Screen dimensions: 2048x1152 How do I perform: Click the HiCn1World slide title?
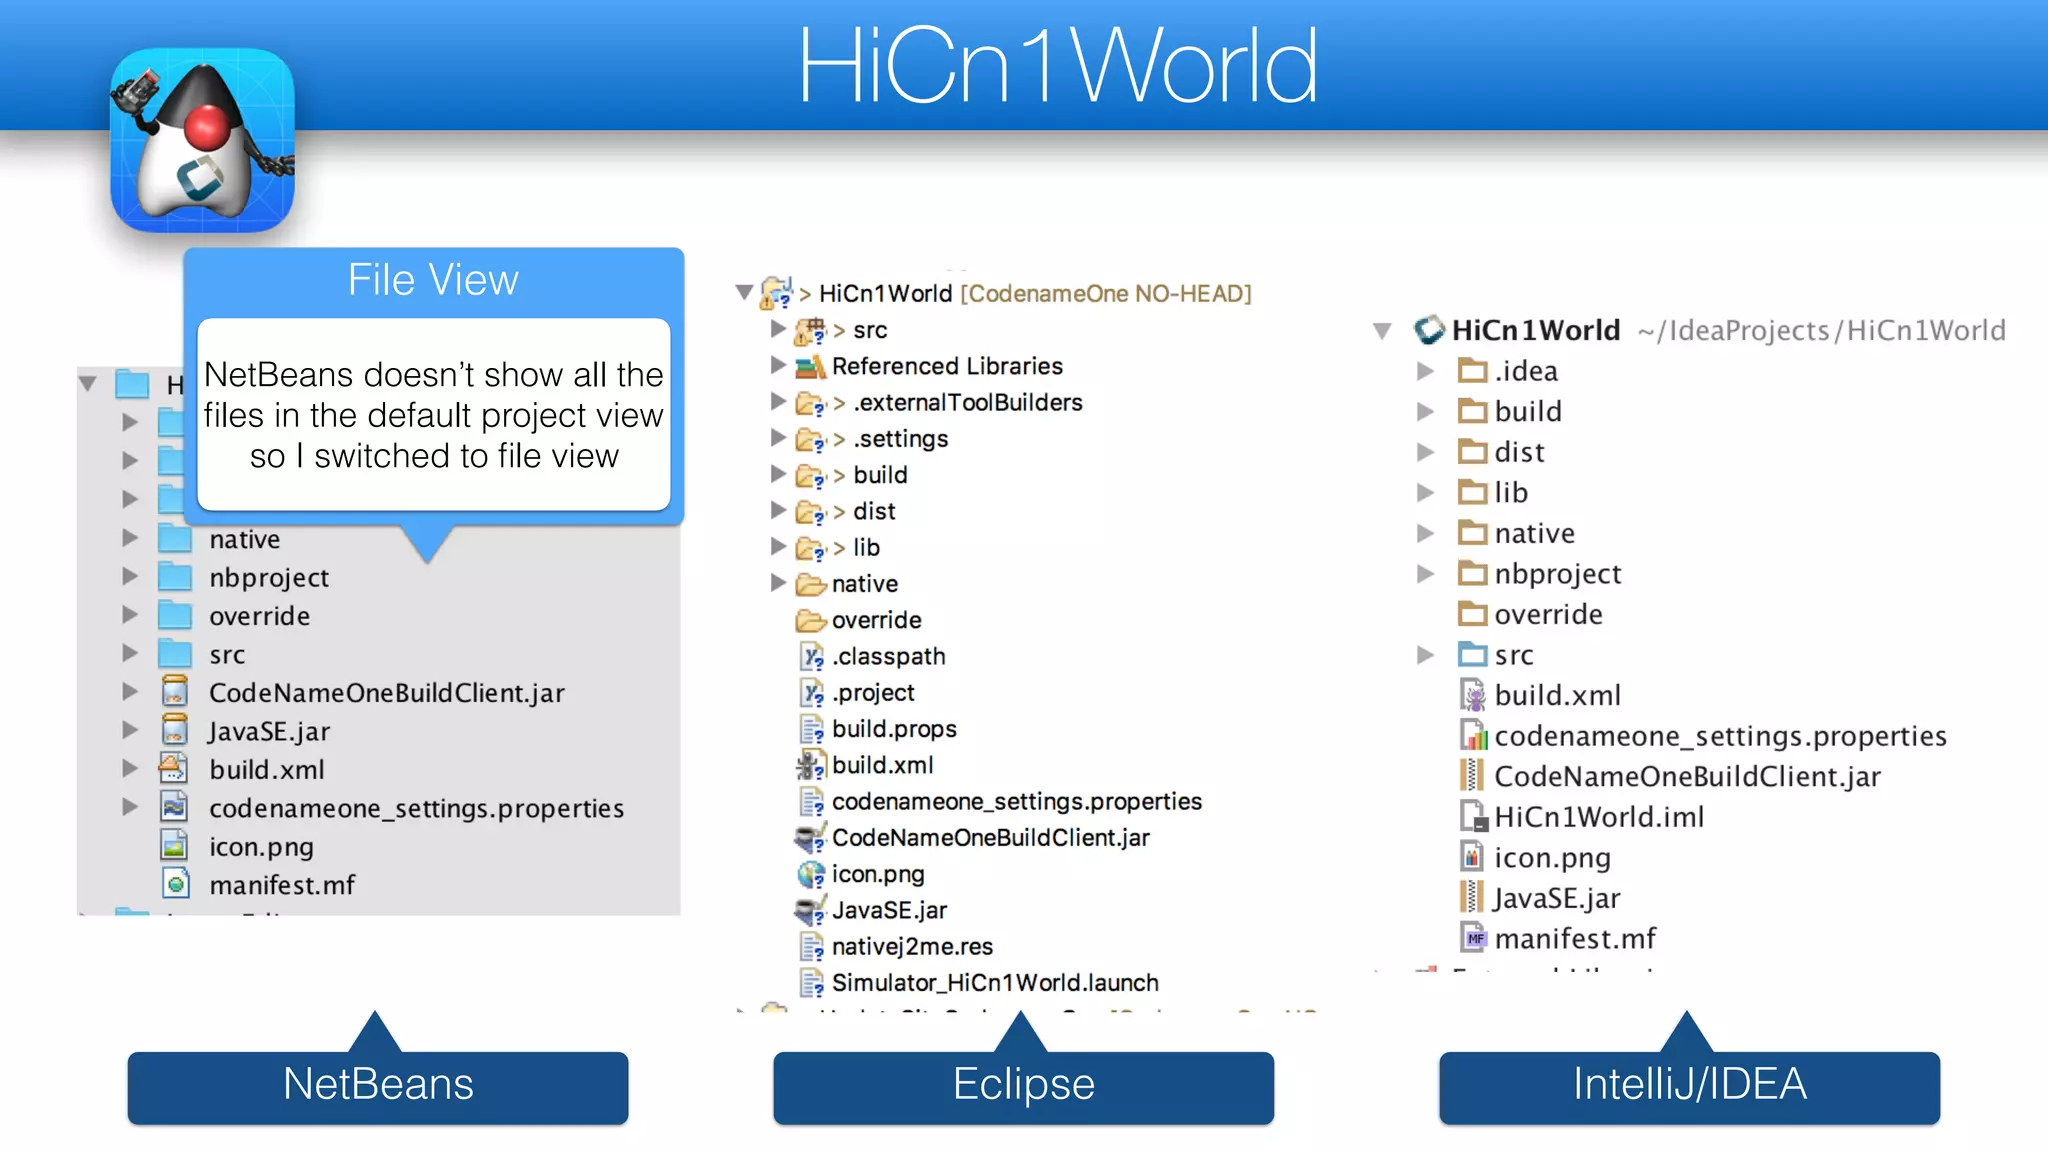1057,66
